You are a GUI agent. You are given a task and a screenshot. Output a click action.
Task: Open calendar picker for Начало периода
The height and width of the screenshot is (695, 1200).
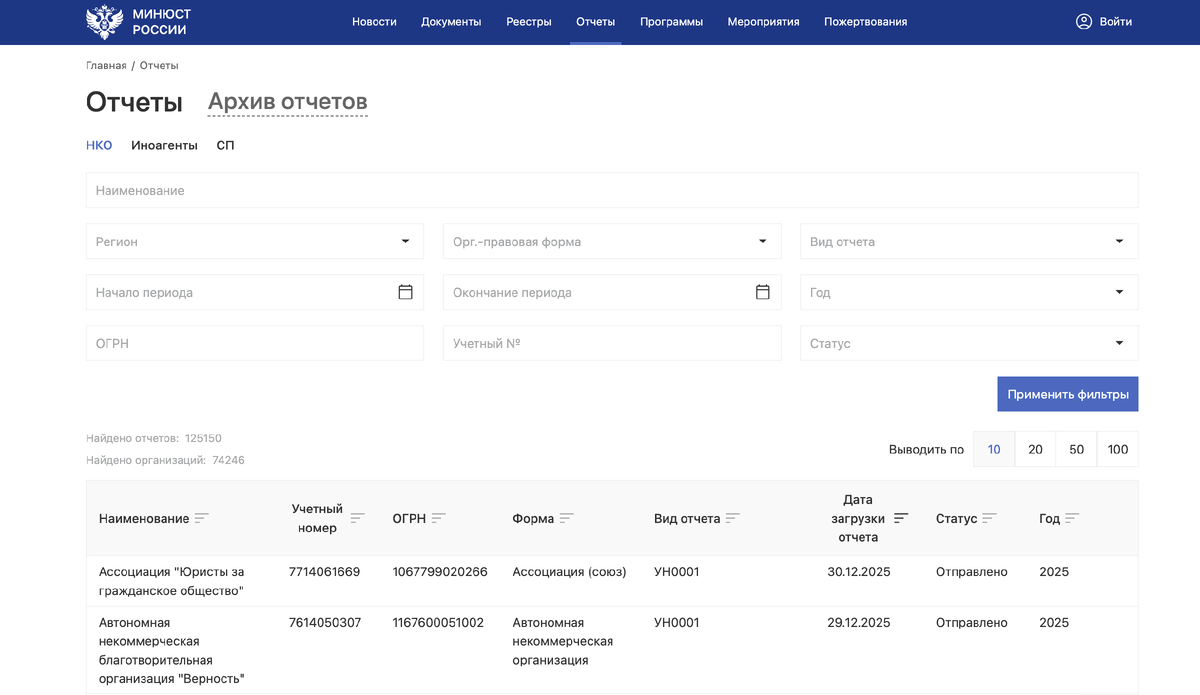pos(405,292)
